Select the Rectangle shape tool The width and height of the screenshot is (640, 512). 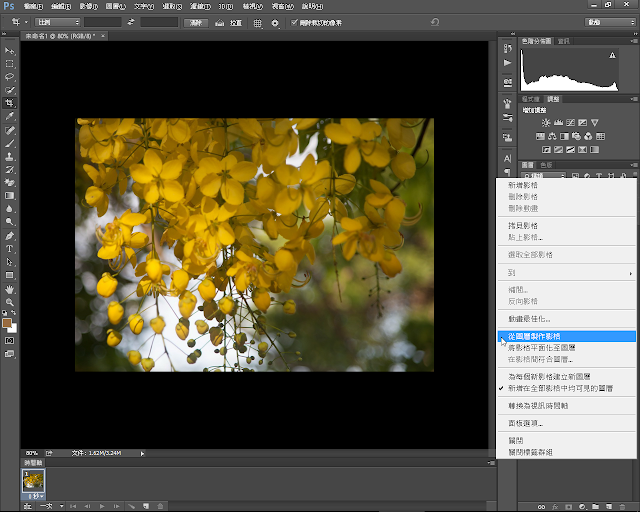point(9,275)
